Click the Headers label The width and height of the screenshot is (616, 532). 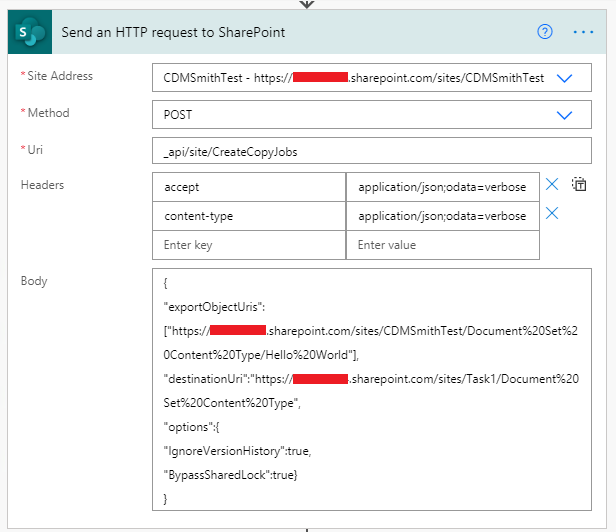(x=42, y=185)
